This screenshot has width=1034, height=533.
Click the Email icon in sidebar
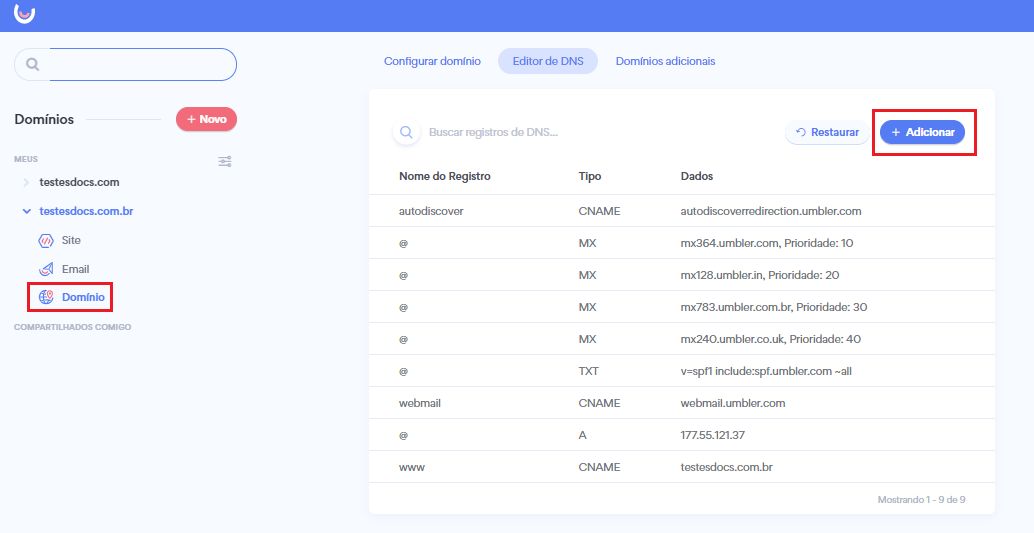(x=46, y=269)
